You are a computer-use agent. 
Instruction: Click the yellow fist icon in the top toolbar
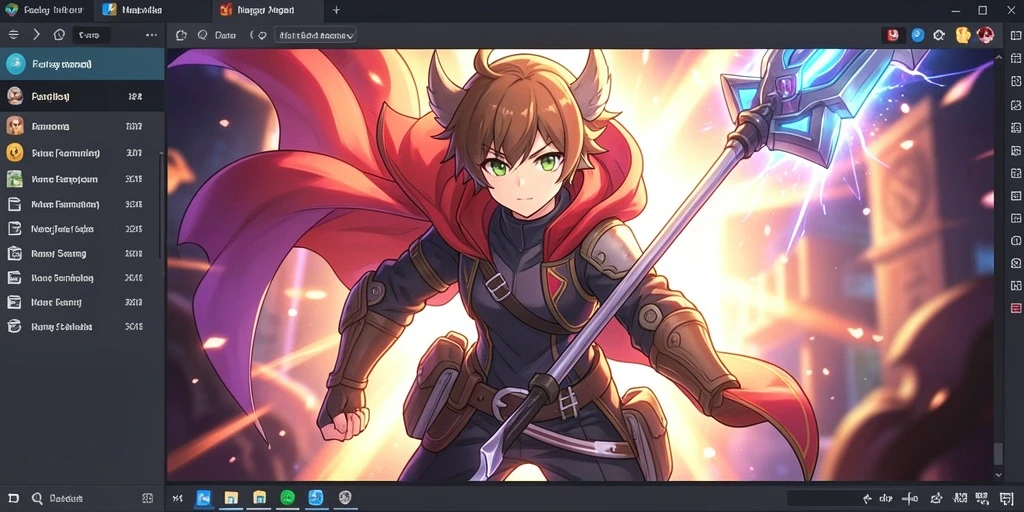pyautogui.click(x=962, y=35)
